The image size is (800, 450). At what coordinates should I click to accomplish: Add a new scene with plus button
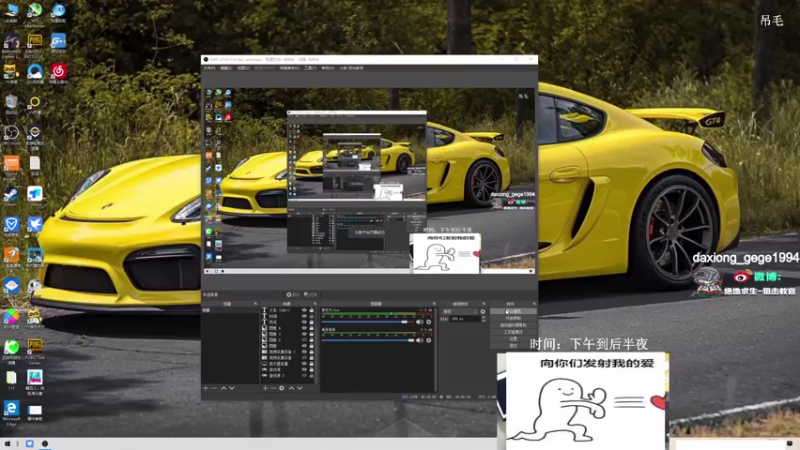[206, 388]
